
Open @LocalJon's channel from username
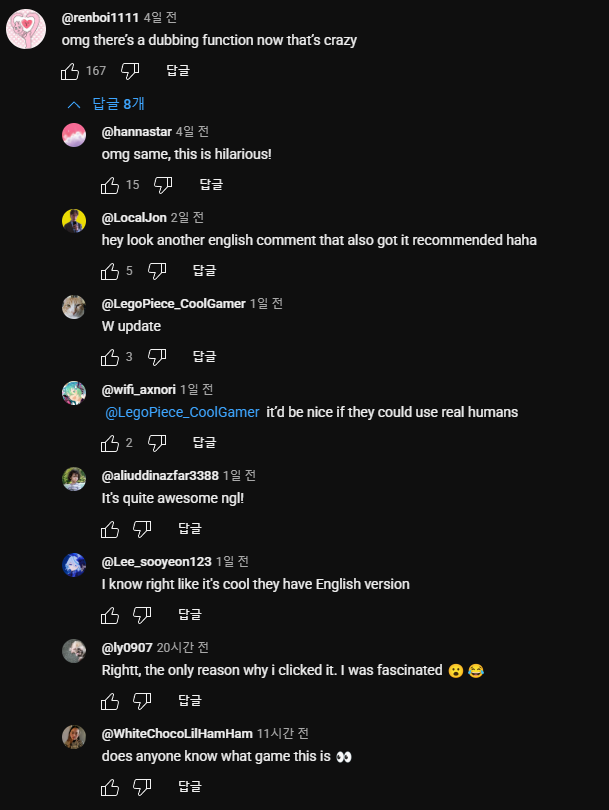(x=134, y=218)
